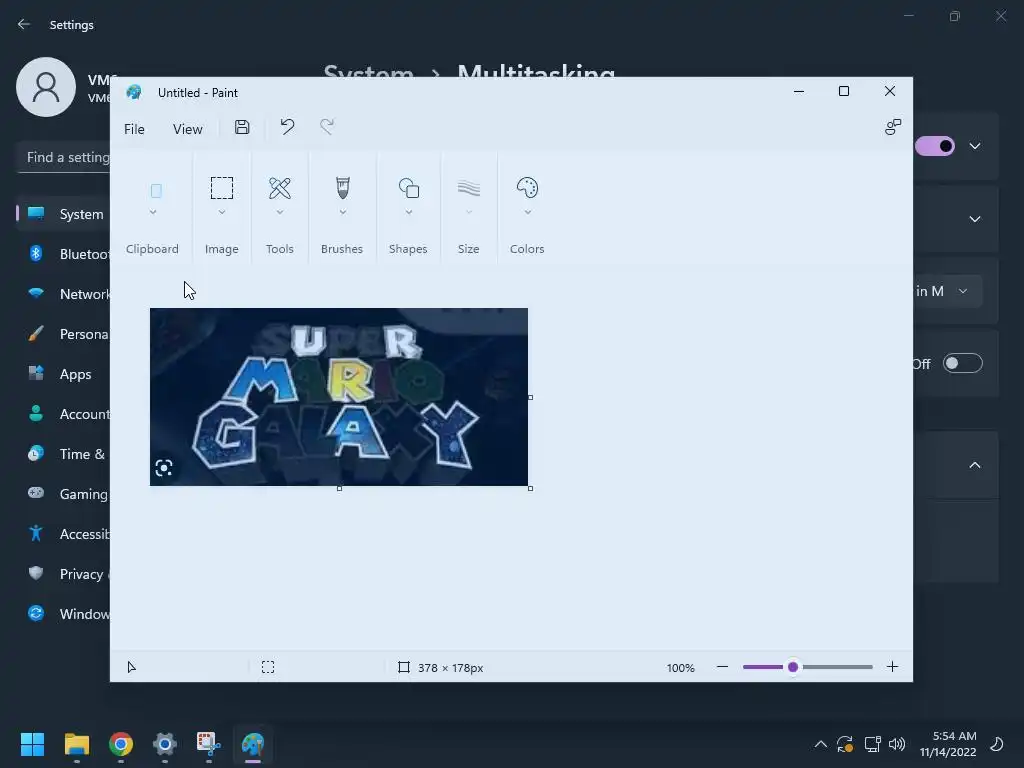1024x768 pixels.
Task: Click the Size line thickness icon
Action: tap(469, 189)
